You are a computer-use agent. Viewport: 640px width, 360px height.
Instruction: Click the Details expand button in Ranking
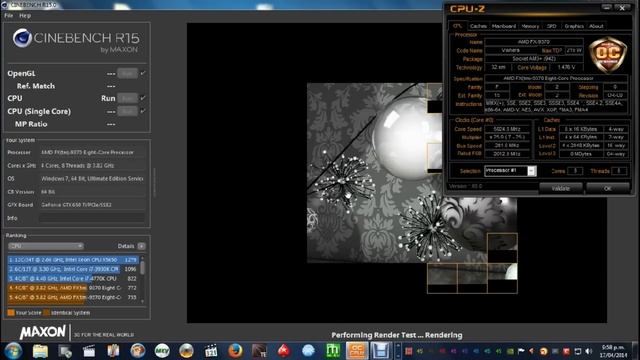142,246
